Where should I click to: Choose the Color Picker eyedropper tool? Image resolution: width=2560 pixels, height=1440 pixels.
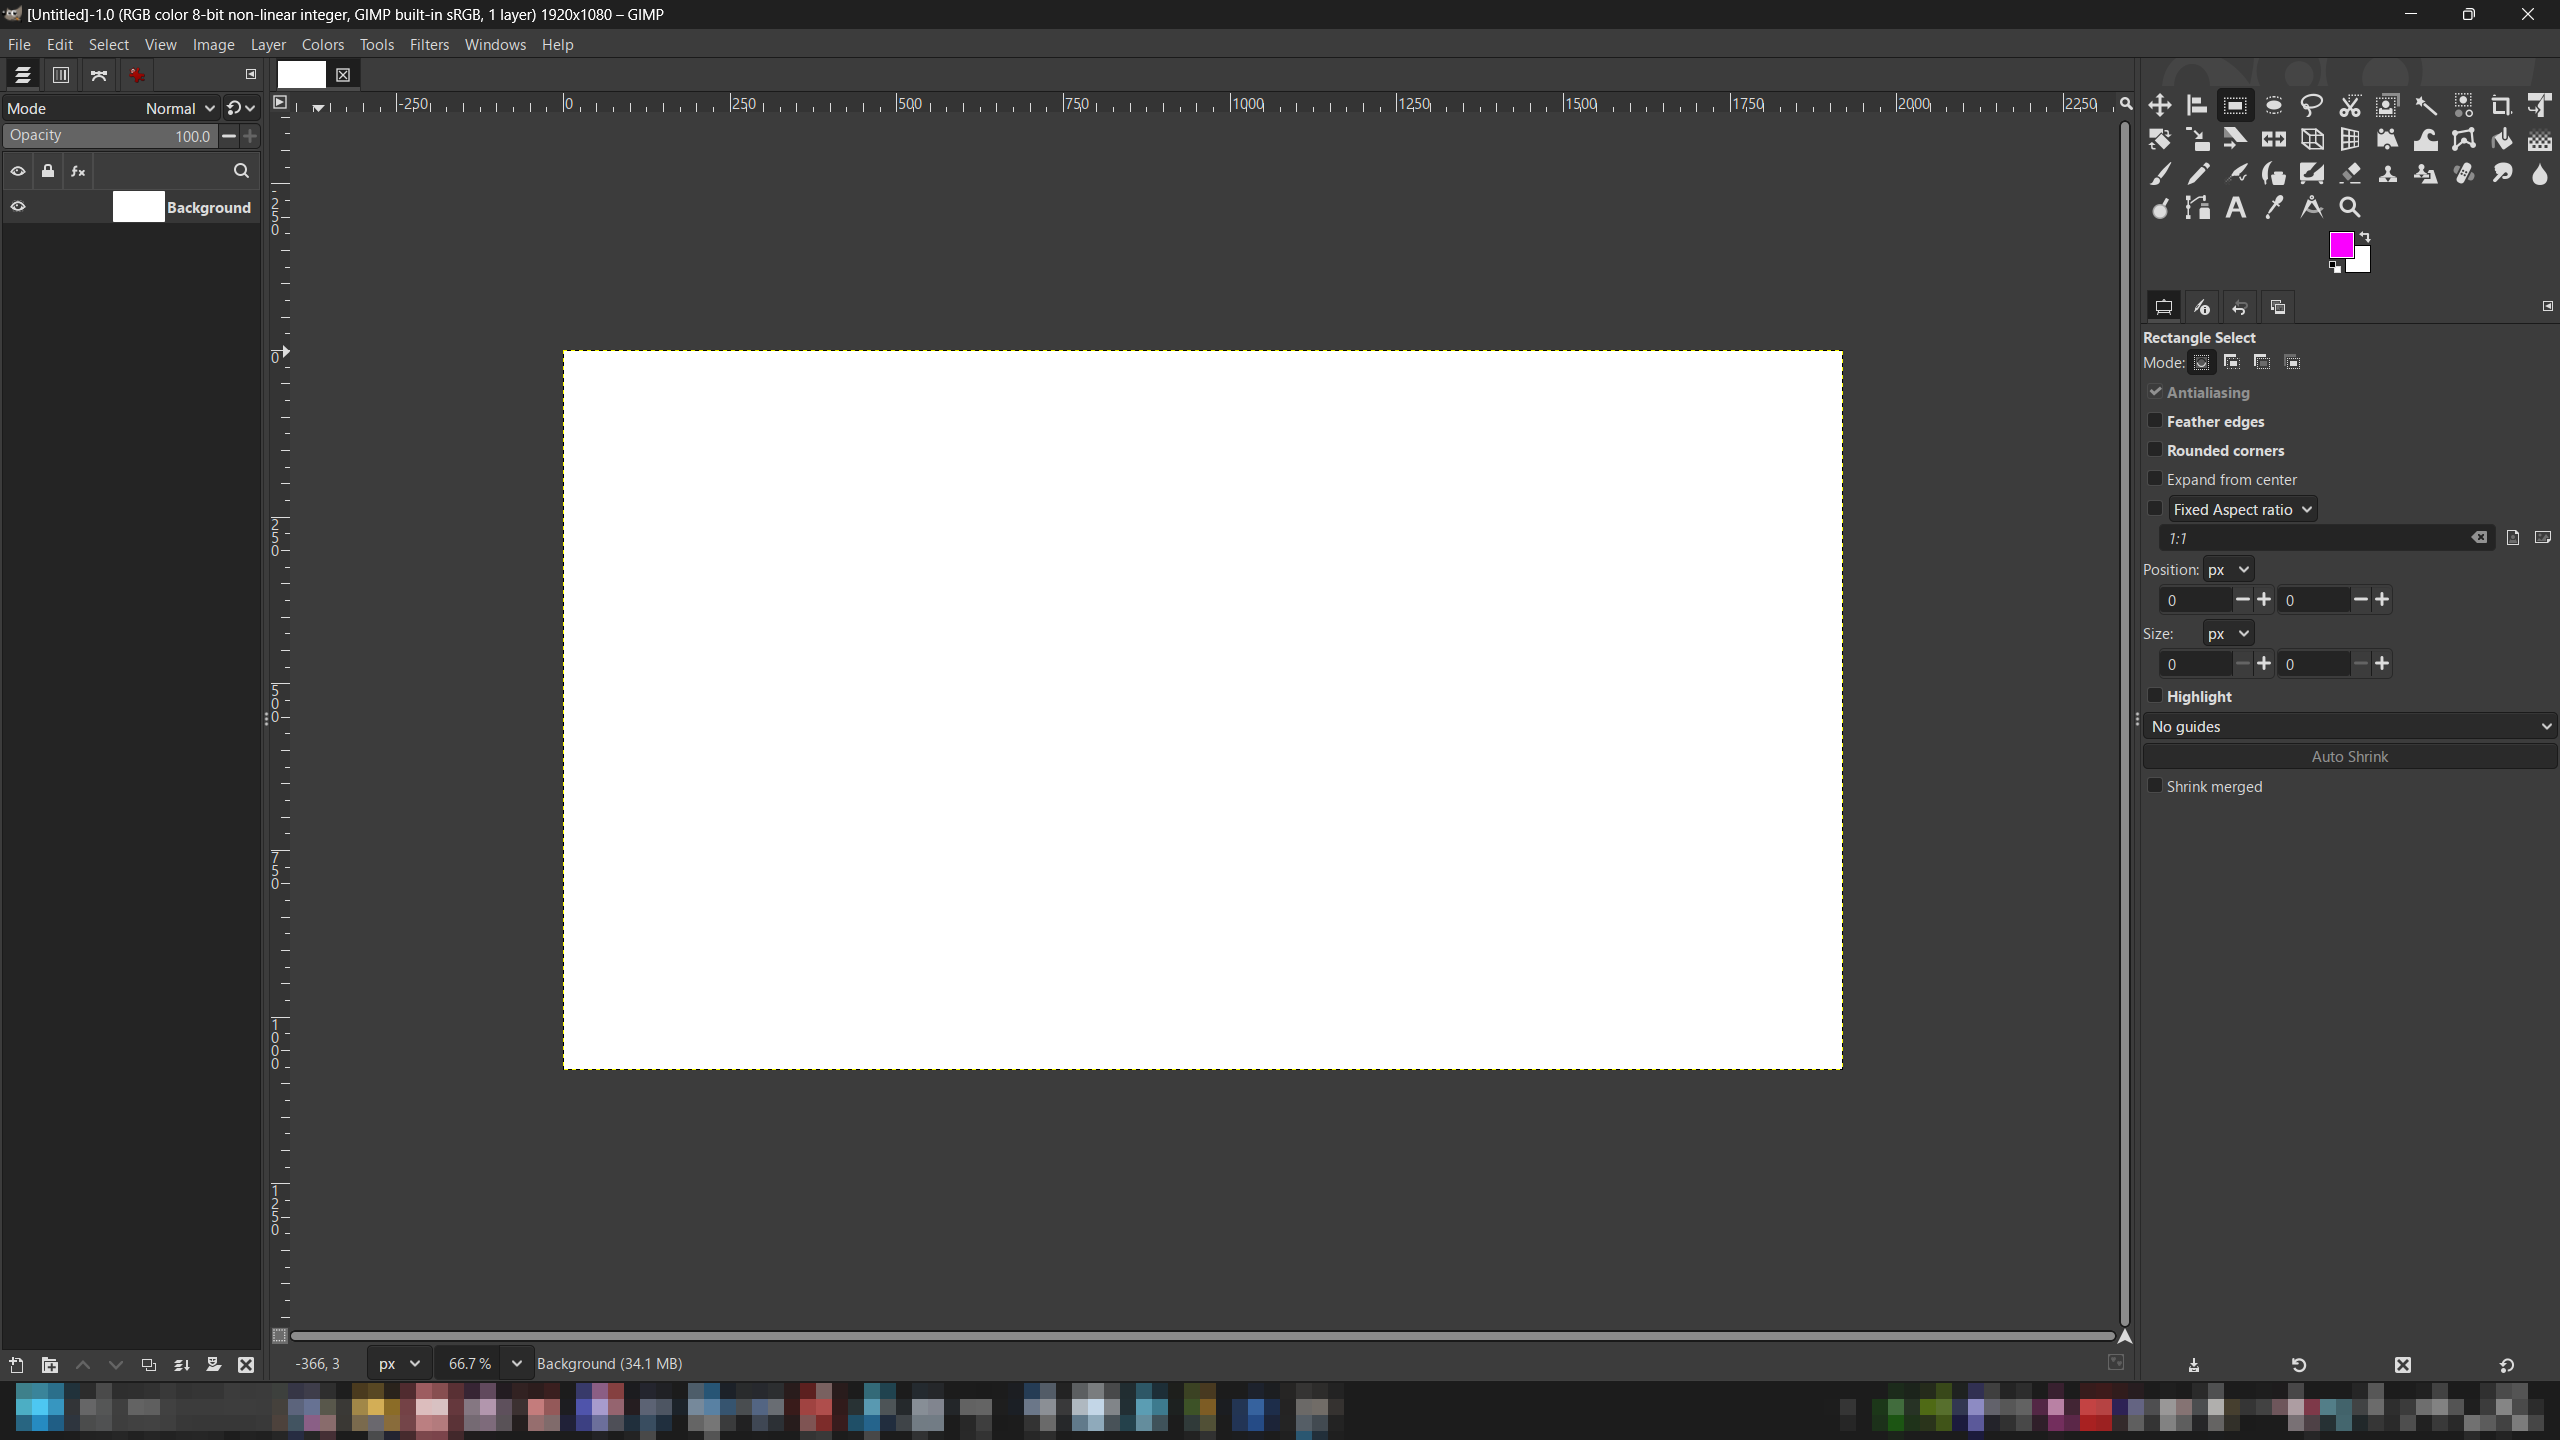(2274, 208)
